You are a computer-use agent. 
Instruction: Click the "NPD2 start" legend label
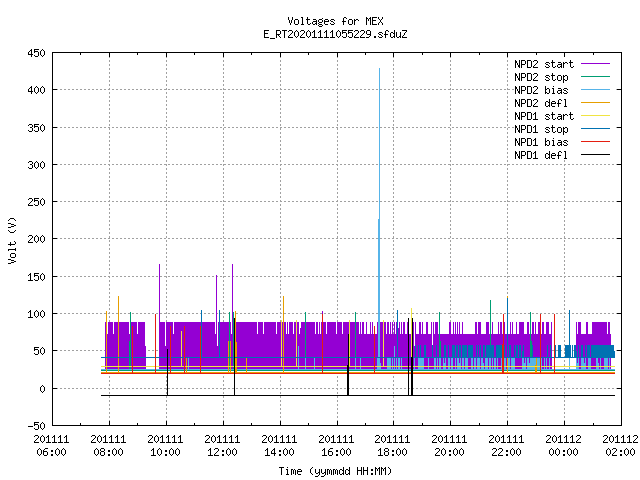click(544, 64)
